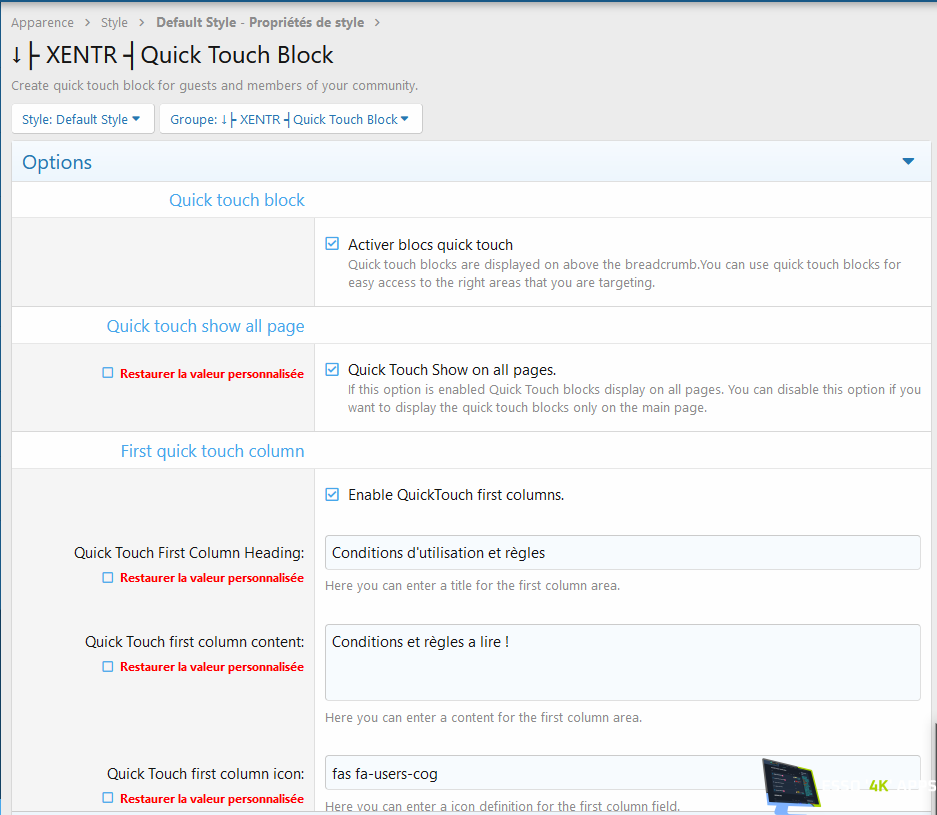This screenshot has width=937, height=815.
Task: Uncheck "Enable QuickTouch first columns"
Action: tap(331, 494)
